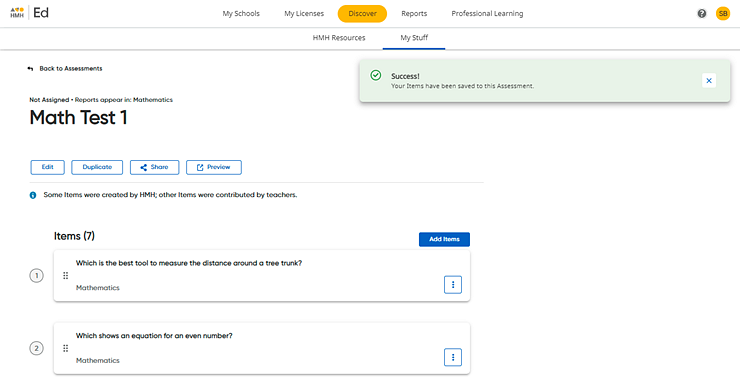740x381 pixels.
Task: Open the three-dot menu for the tree trunk question
Action: (x=453, y=285)
